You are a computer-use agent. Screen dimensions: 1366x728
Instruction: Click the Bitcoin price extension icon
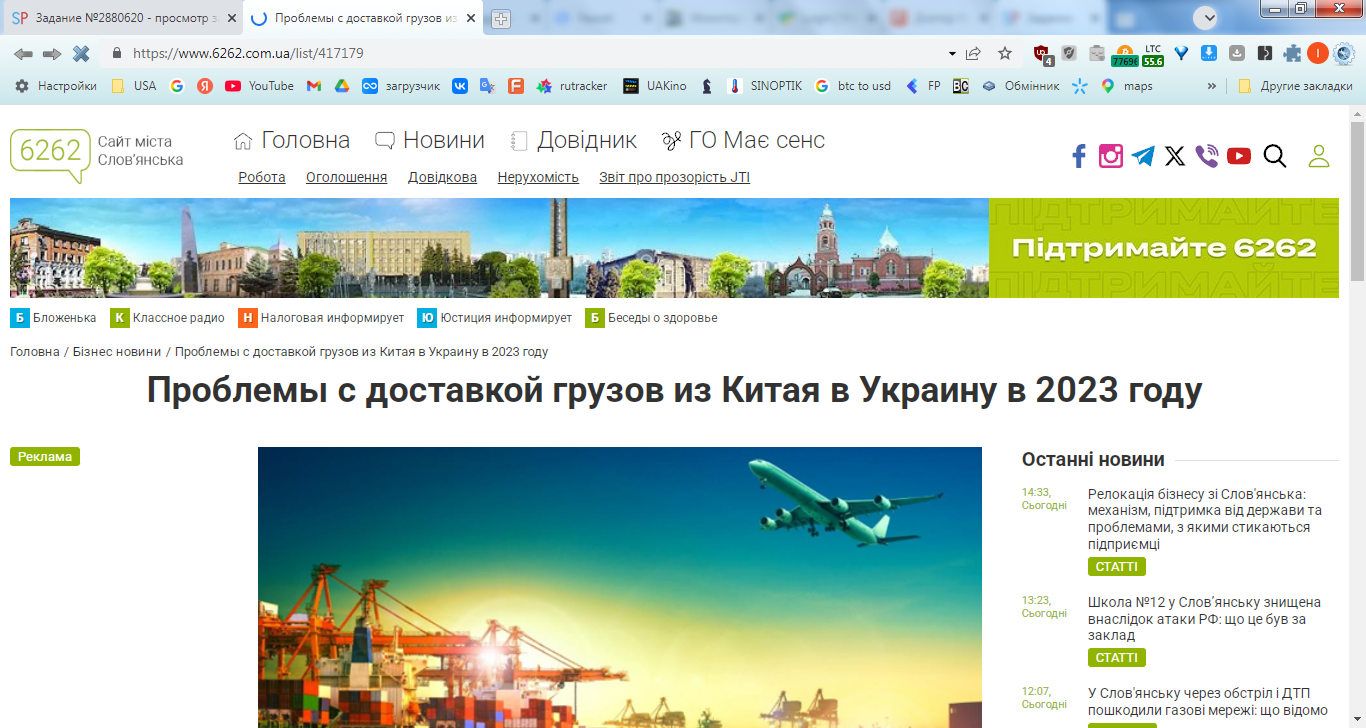click(x=1124, y=54)
